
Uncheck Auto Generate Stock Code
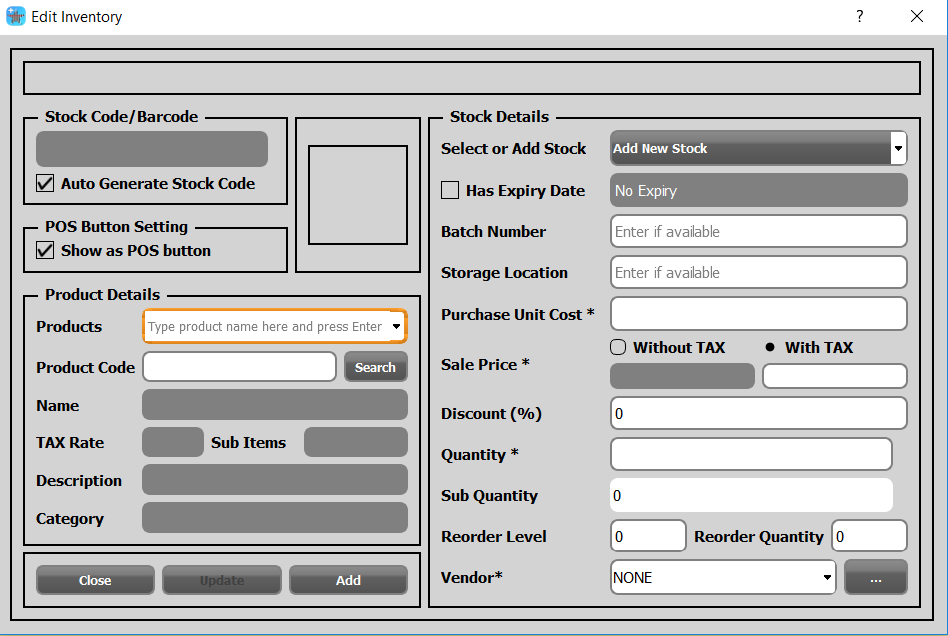[45, 183]
